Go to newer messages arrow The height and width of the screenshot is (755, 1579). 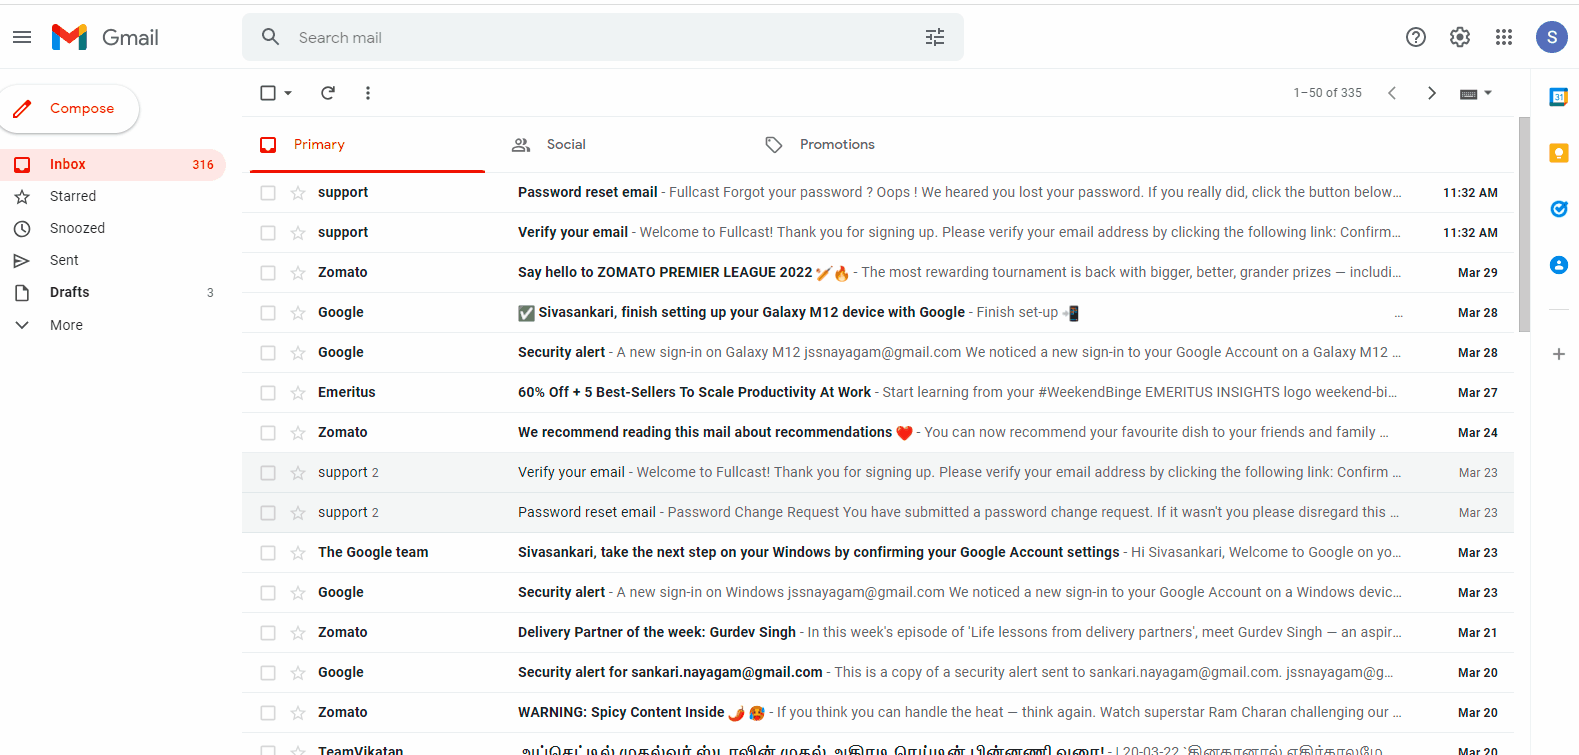(1392, 93)
